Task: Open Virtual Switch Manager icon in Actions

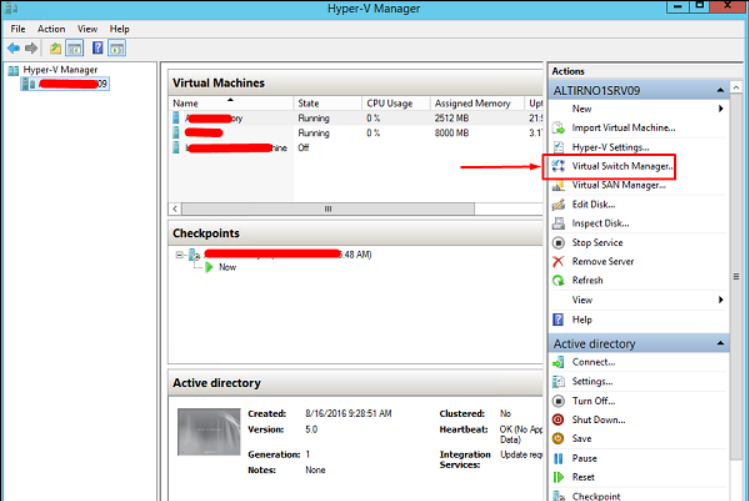Action: [x=559, y=166]
